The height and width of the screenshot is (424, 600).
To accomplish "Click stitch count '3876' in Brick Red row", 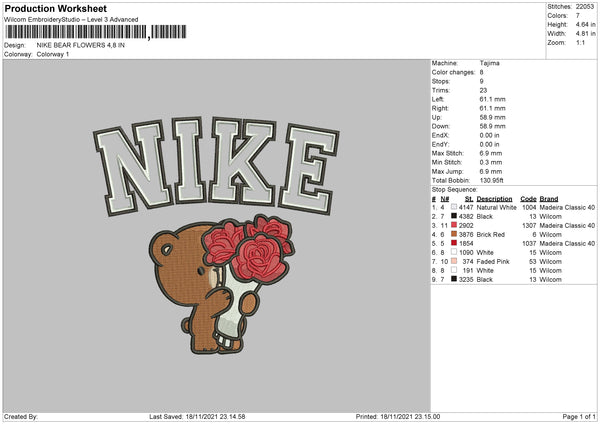I will (x=466, y=235).
